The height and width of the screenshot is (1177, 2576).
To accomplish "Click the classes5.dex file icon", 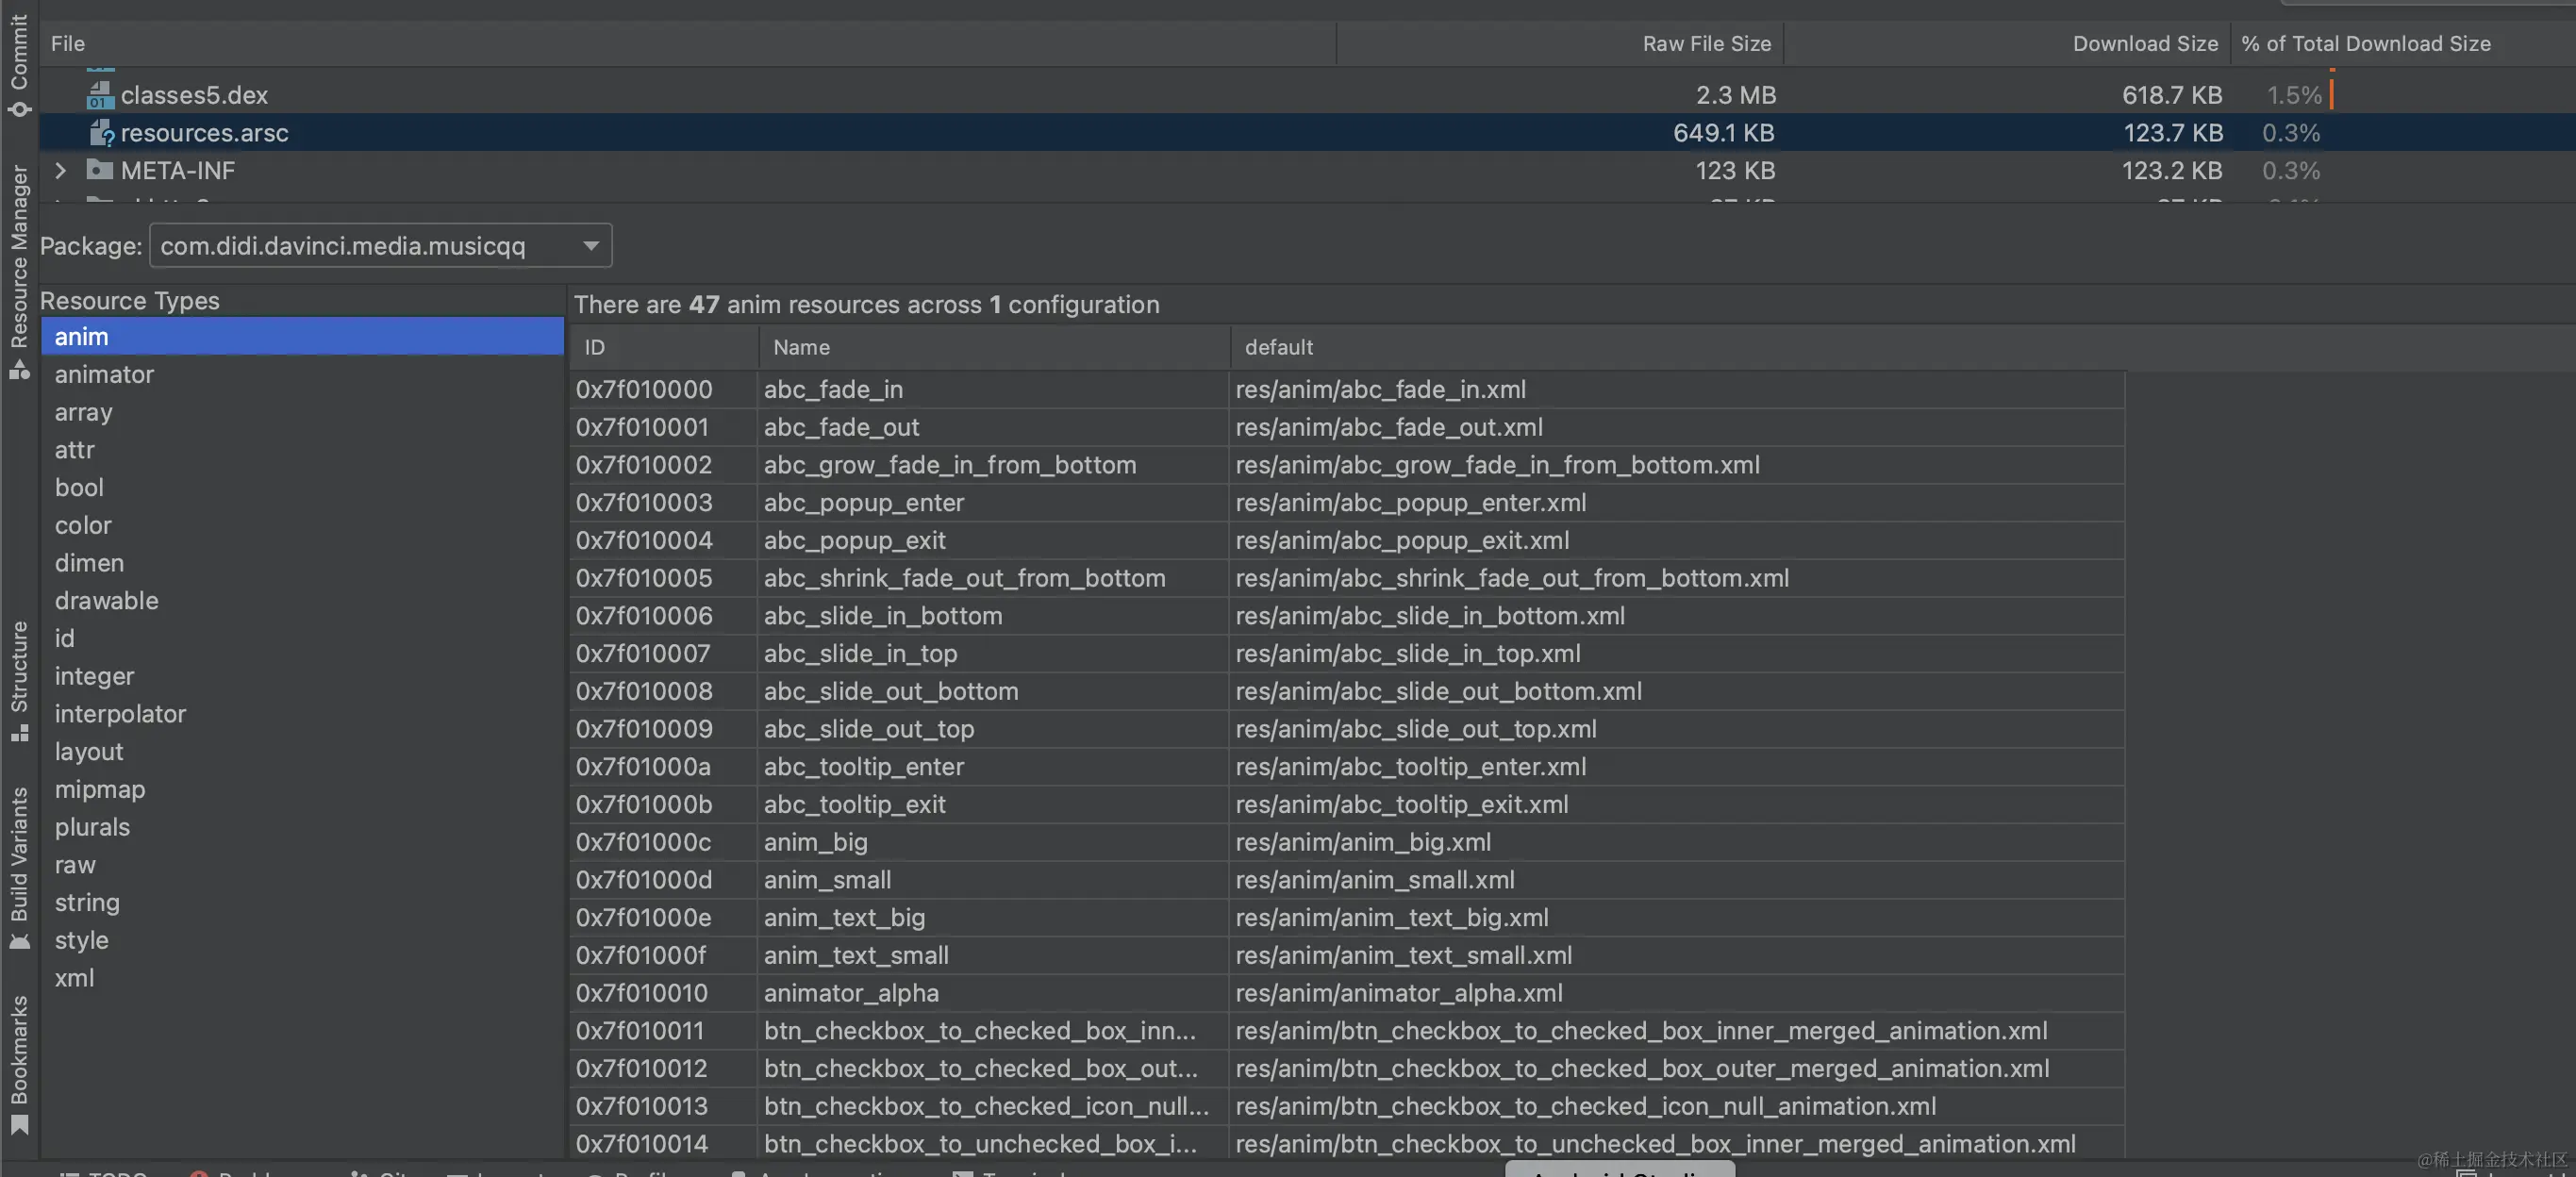I will 100,95.
